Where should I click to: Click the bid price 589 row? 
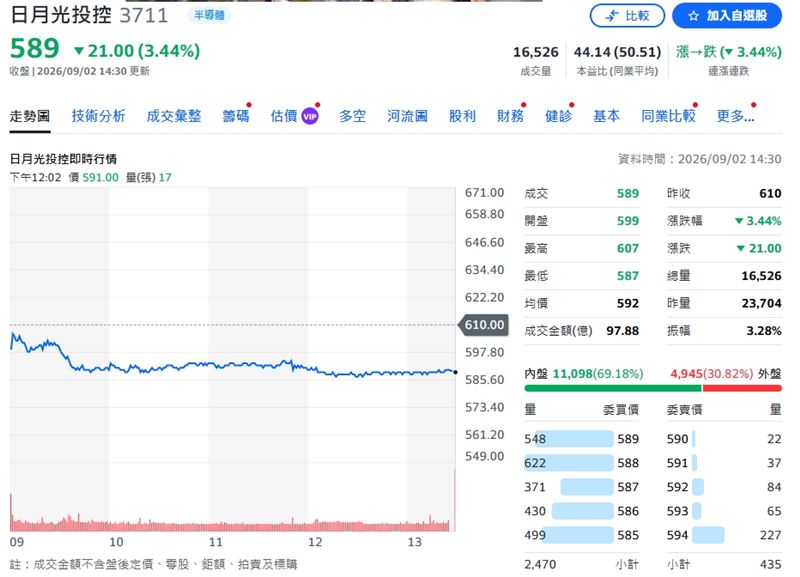pos(582,439)
